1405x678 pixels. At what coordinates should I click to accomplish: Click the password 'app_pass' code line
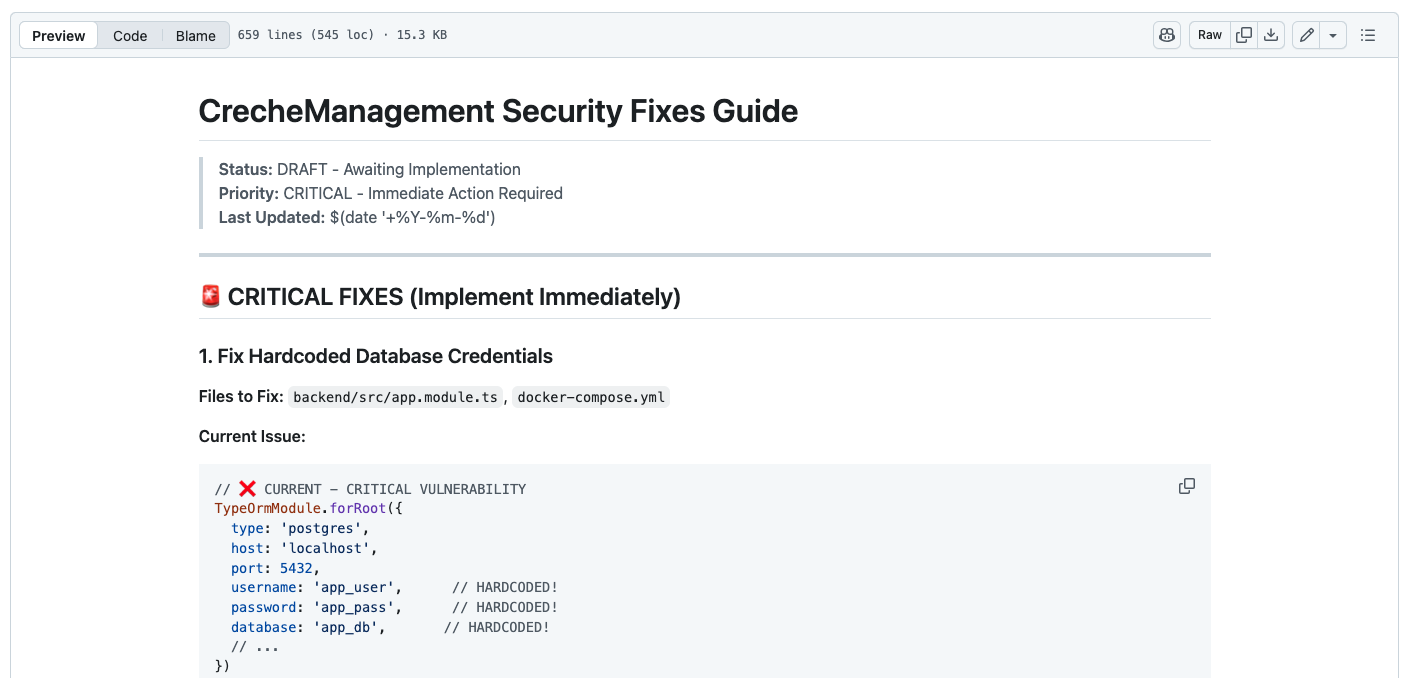pyautogui.click(x=394, y=607)
